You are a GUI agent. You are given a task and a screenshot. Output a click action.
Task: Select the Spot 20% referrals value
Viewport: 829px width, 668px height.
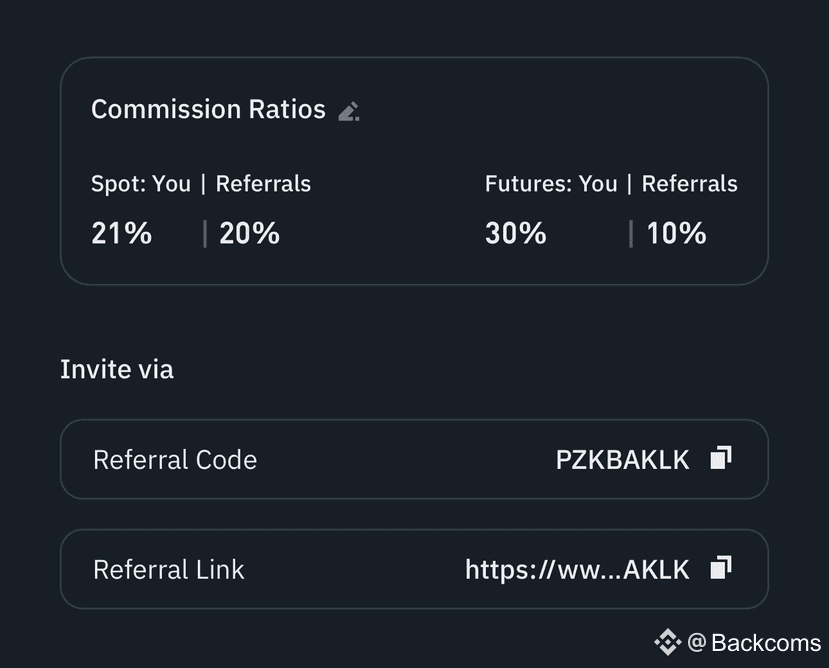tap(249, 233)
